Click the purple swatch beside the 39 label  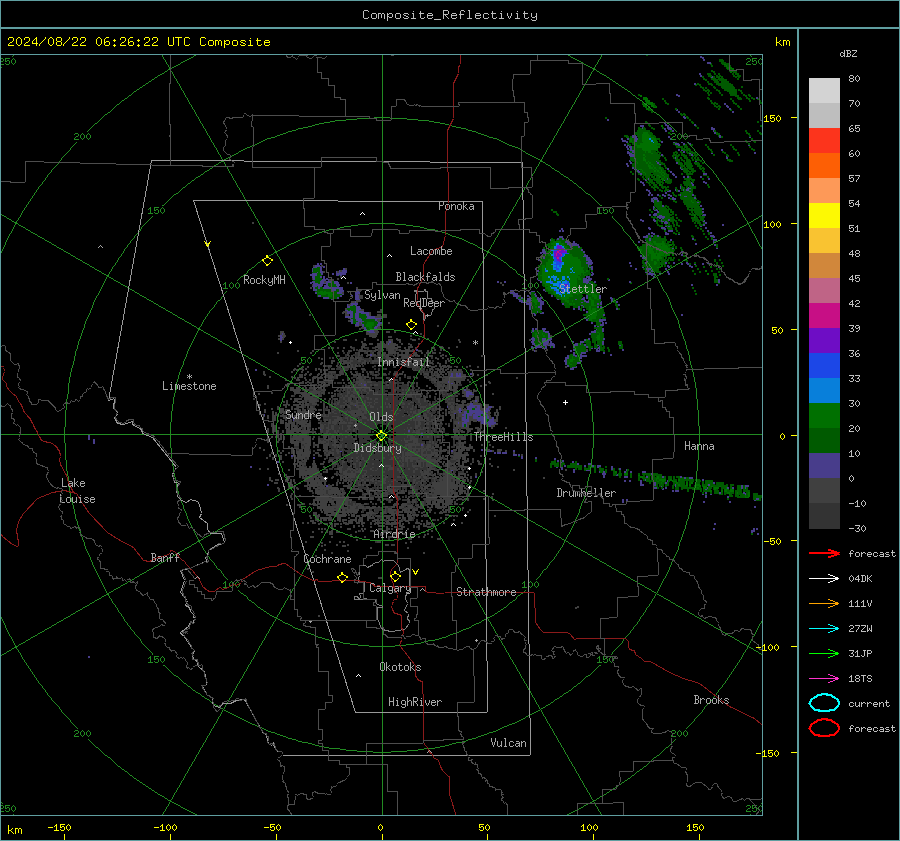[824, 340]
